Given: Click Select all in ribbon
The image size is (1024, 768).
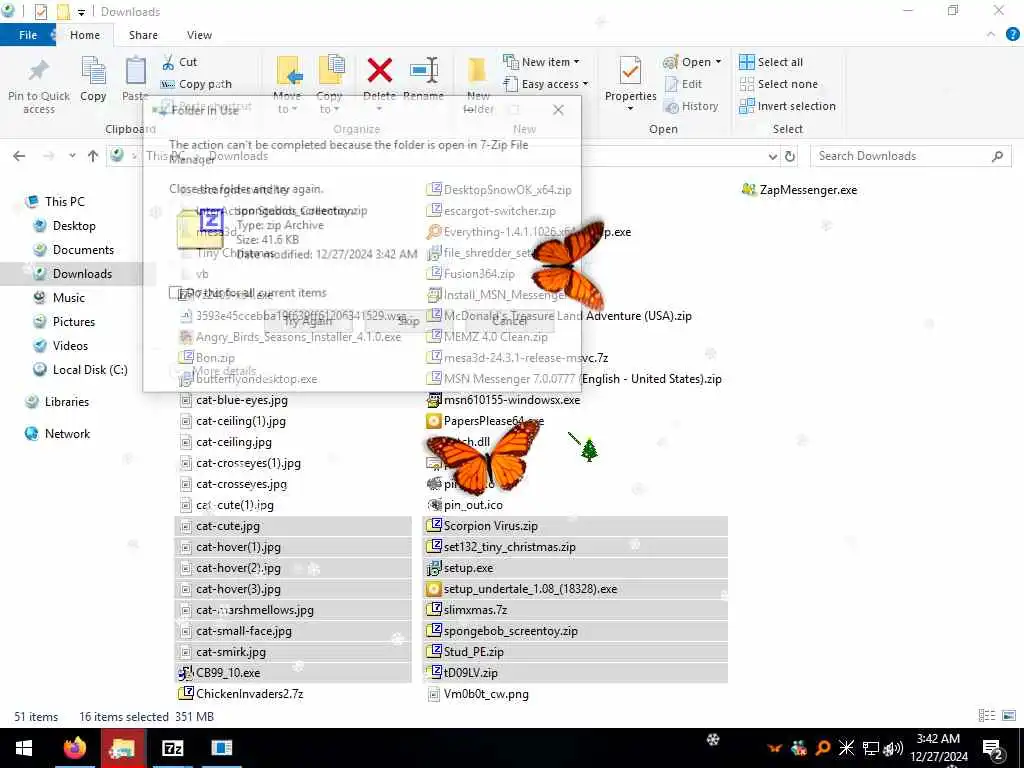Looking at the screenshot, I should 771,62.
